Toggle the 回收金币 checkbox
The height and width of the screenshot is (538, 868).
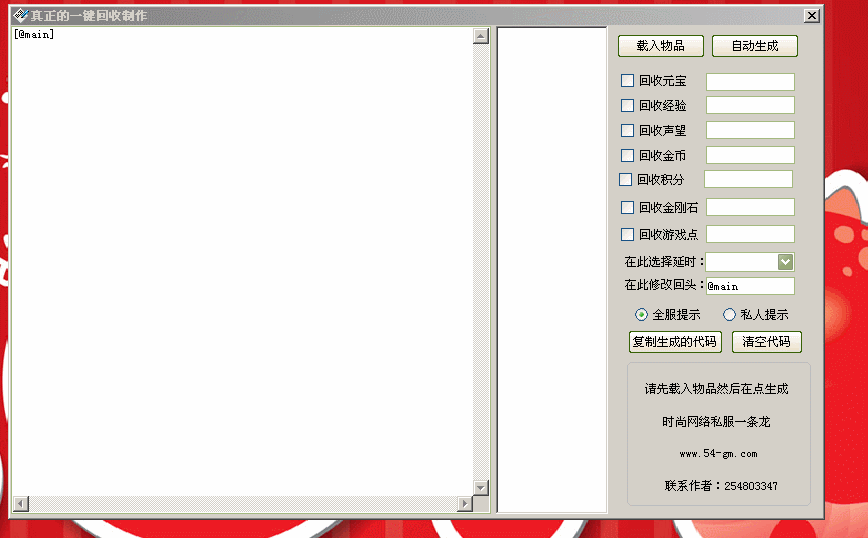[628, 155]
